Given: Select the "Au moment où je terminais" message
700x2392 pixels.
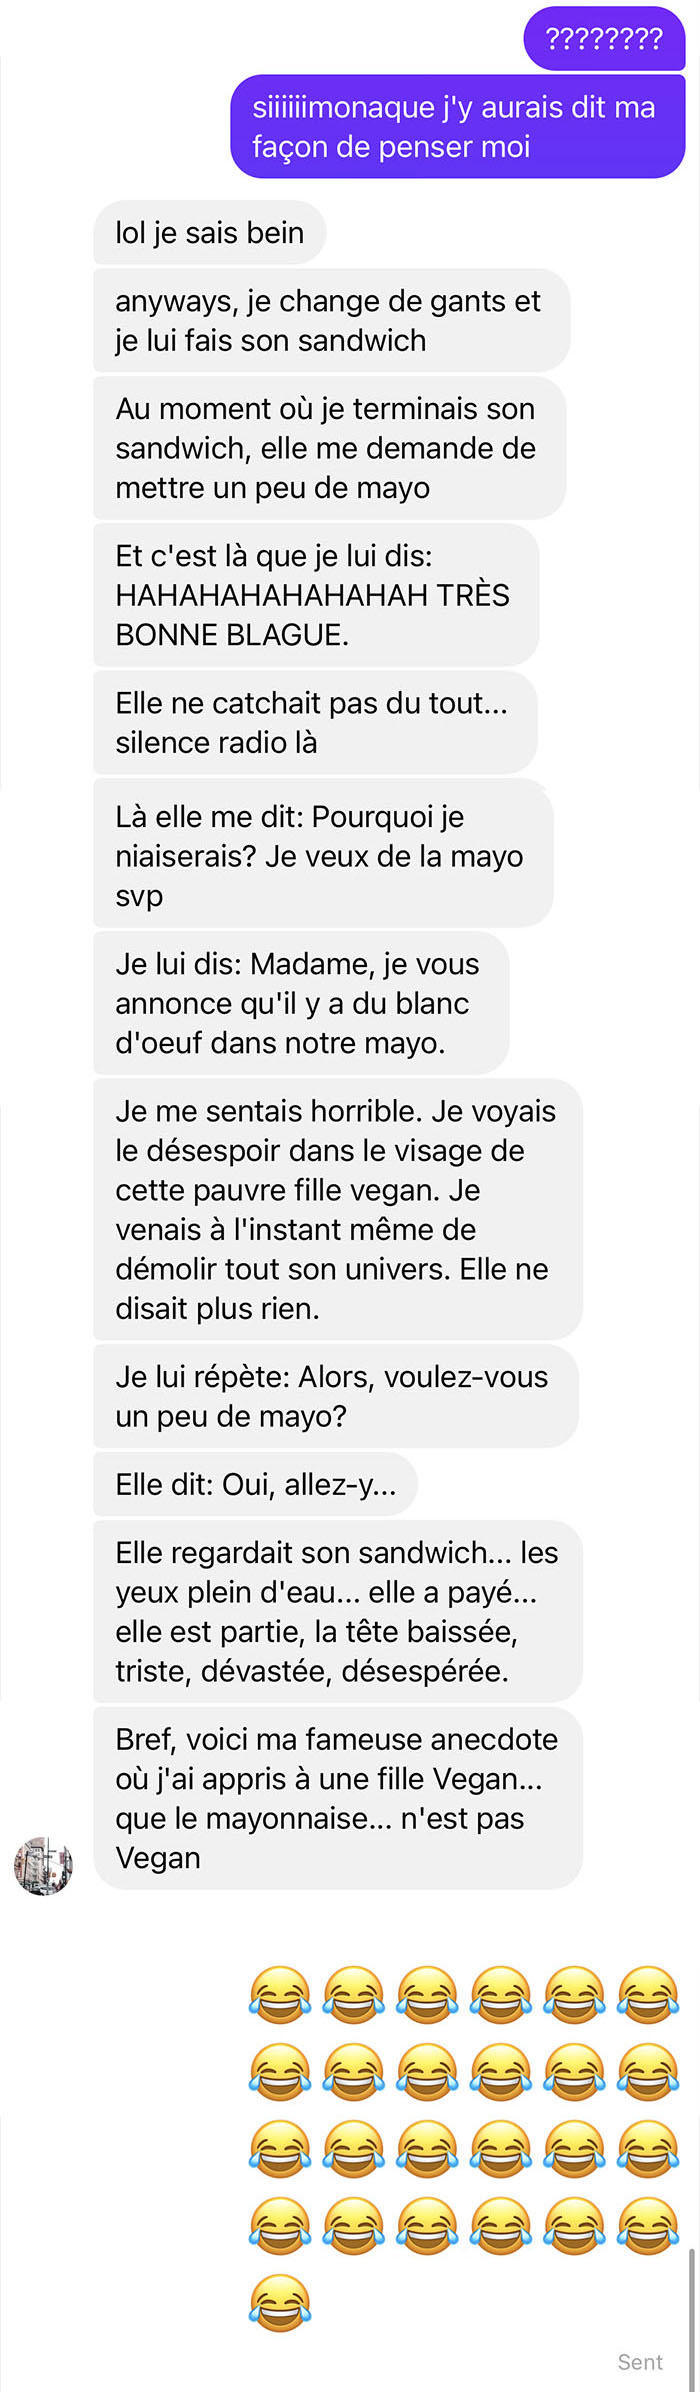Looking at the screenshot, I should pyautogui.click(x=329, y=448).
